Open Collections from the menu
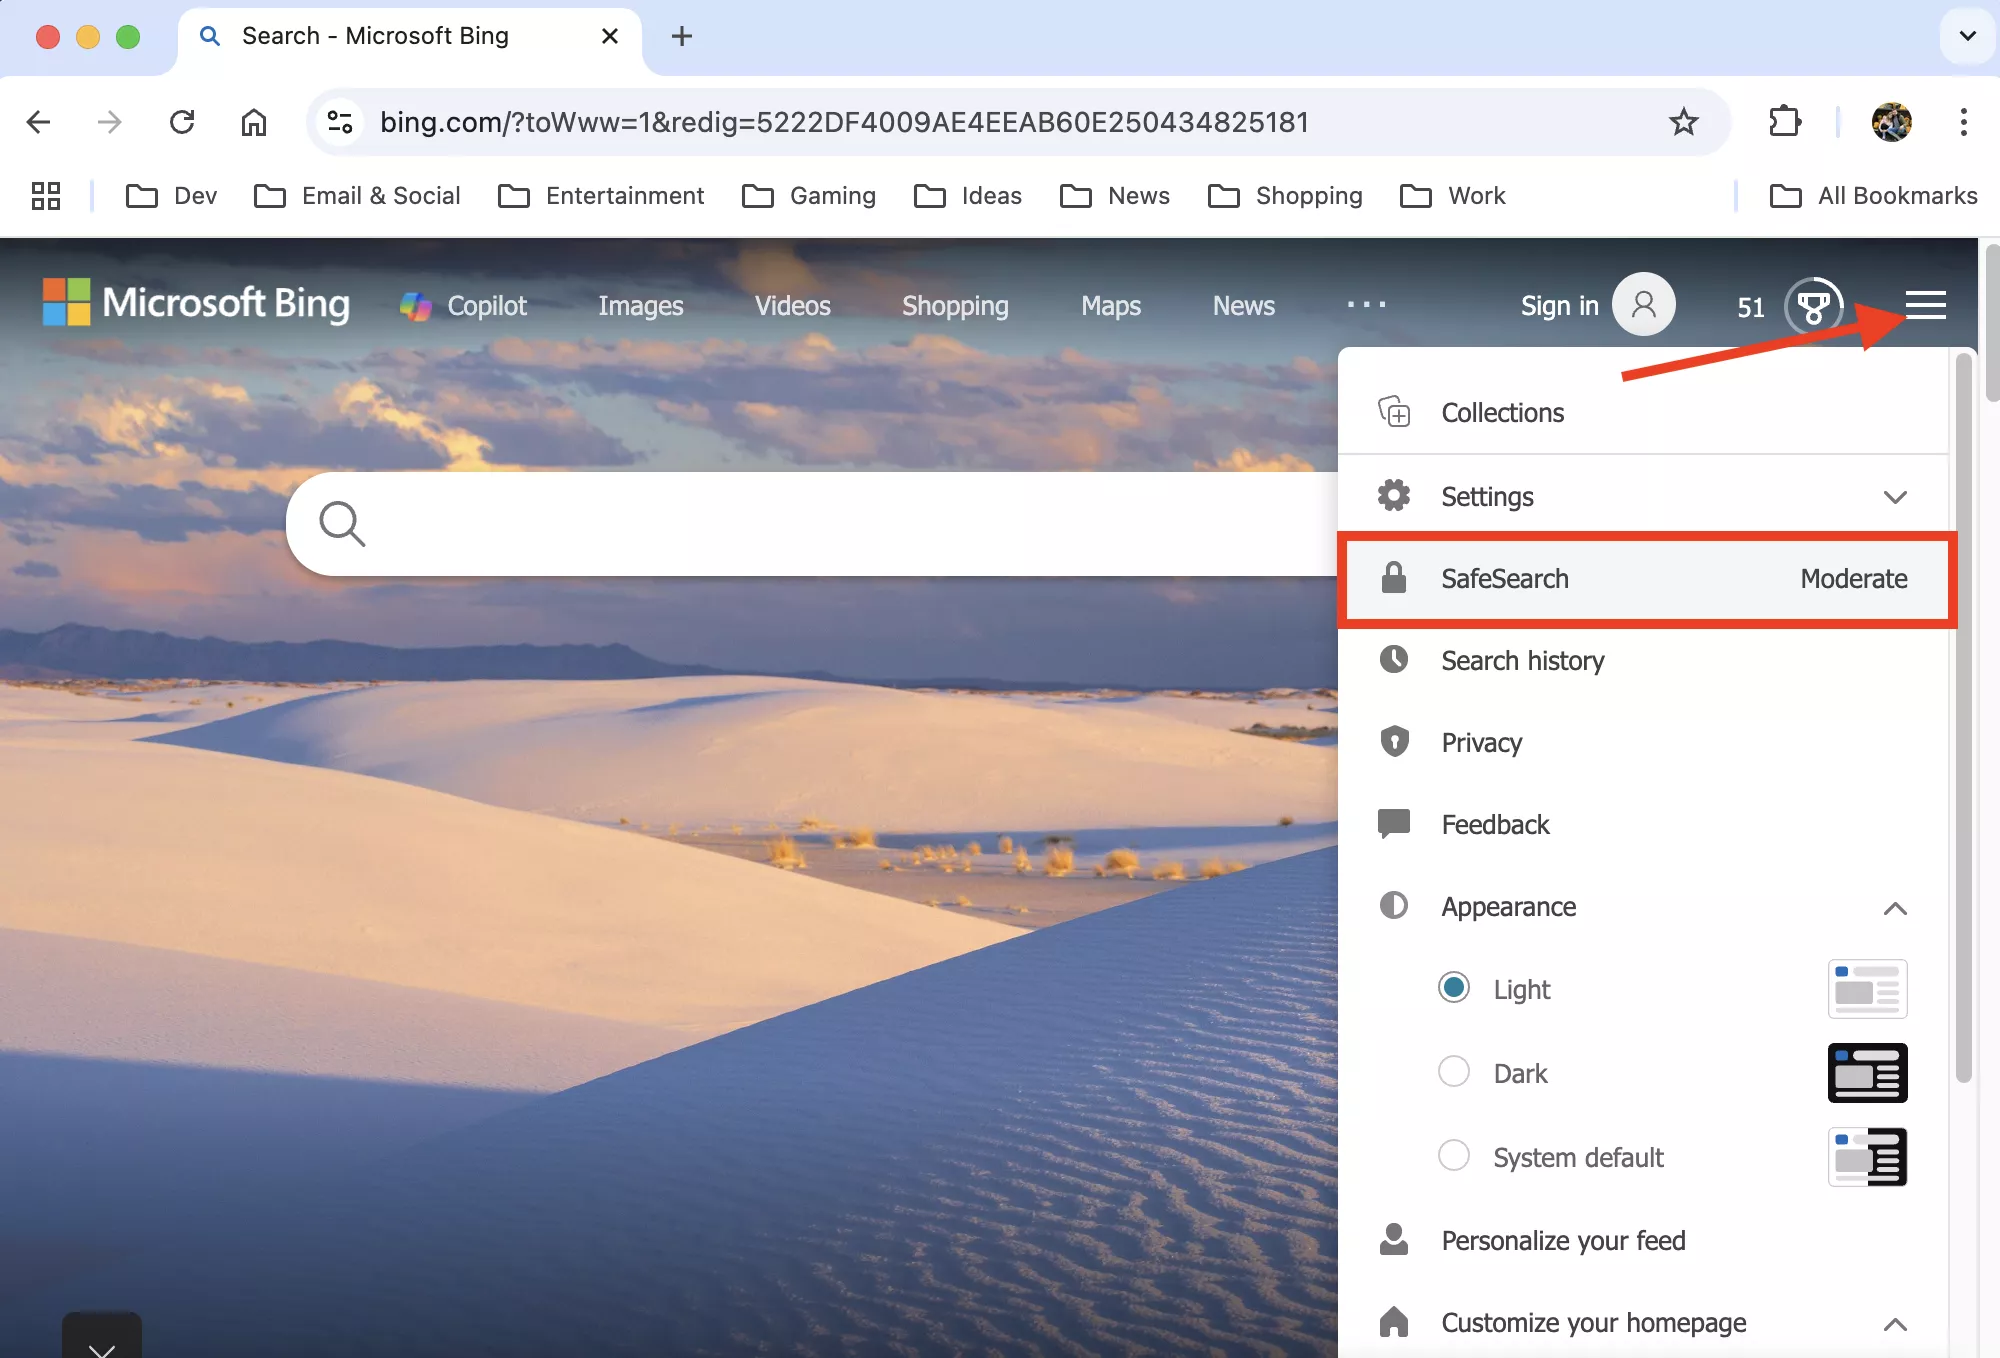 click(1502, 413)
